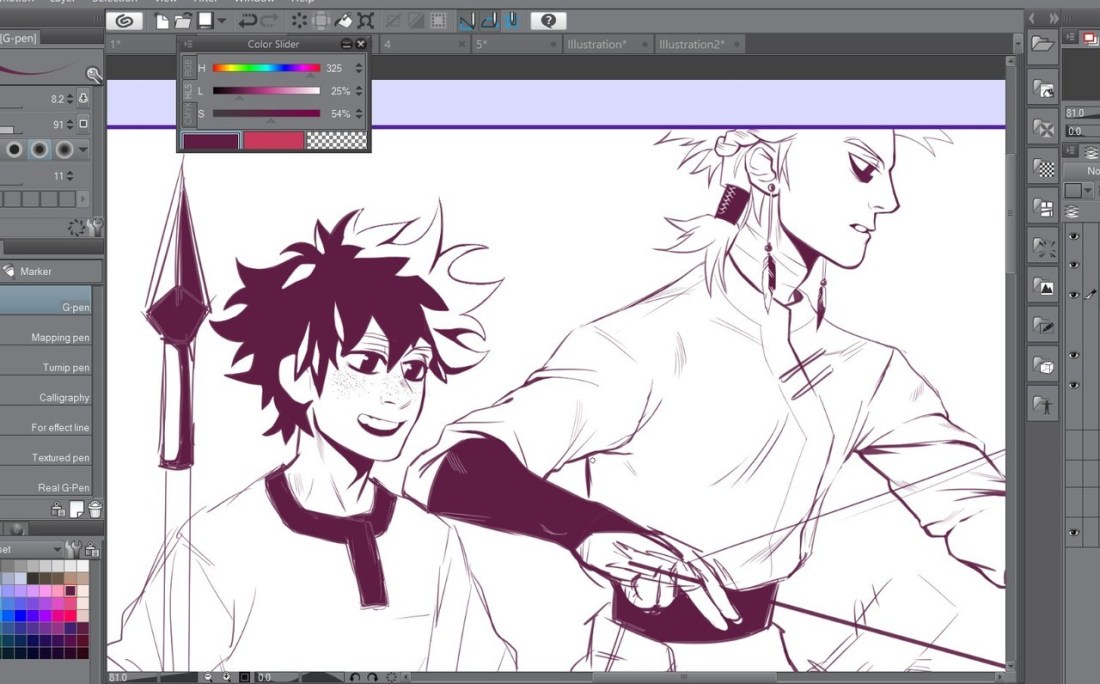Adjust brush size 8.2 stepper

69,99
